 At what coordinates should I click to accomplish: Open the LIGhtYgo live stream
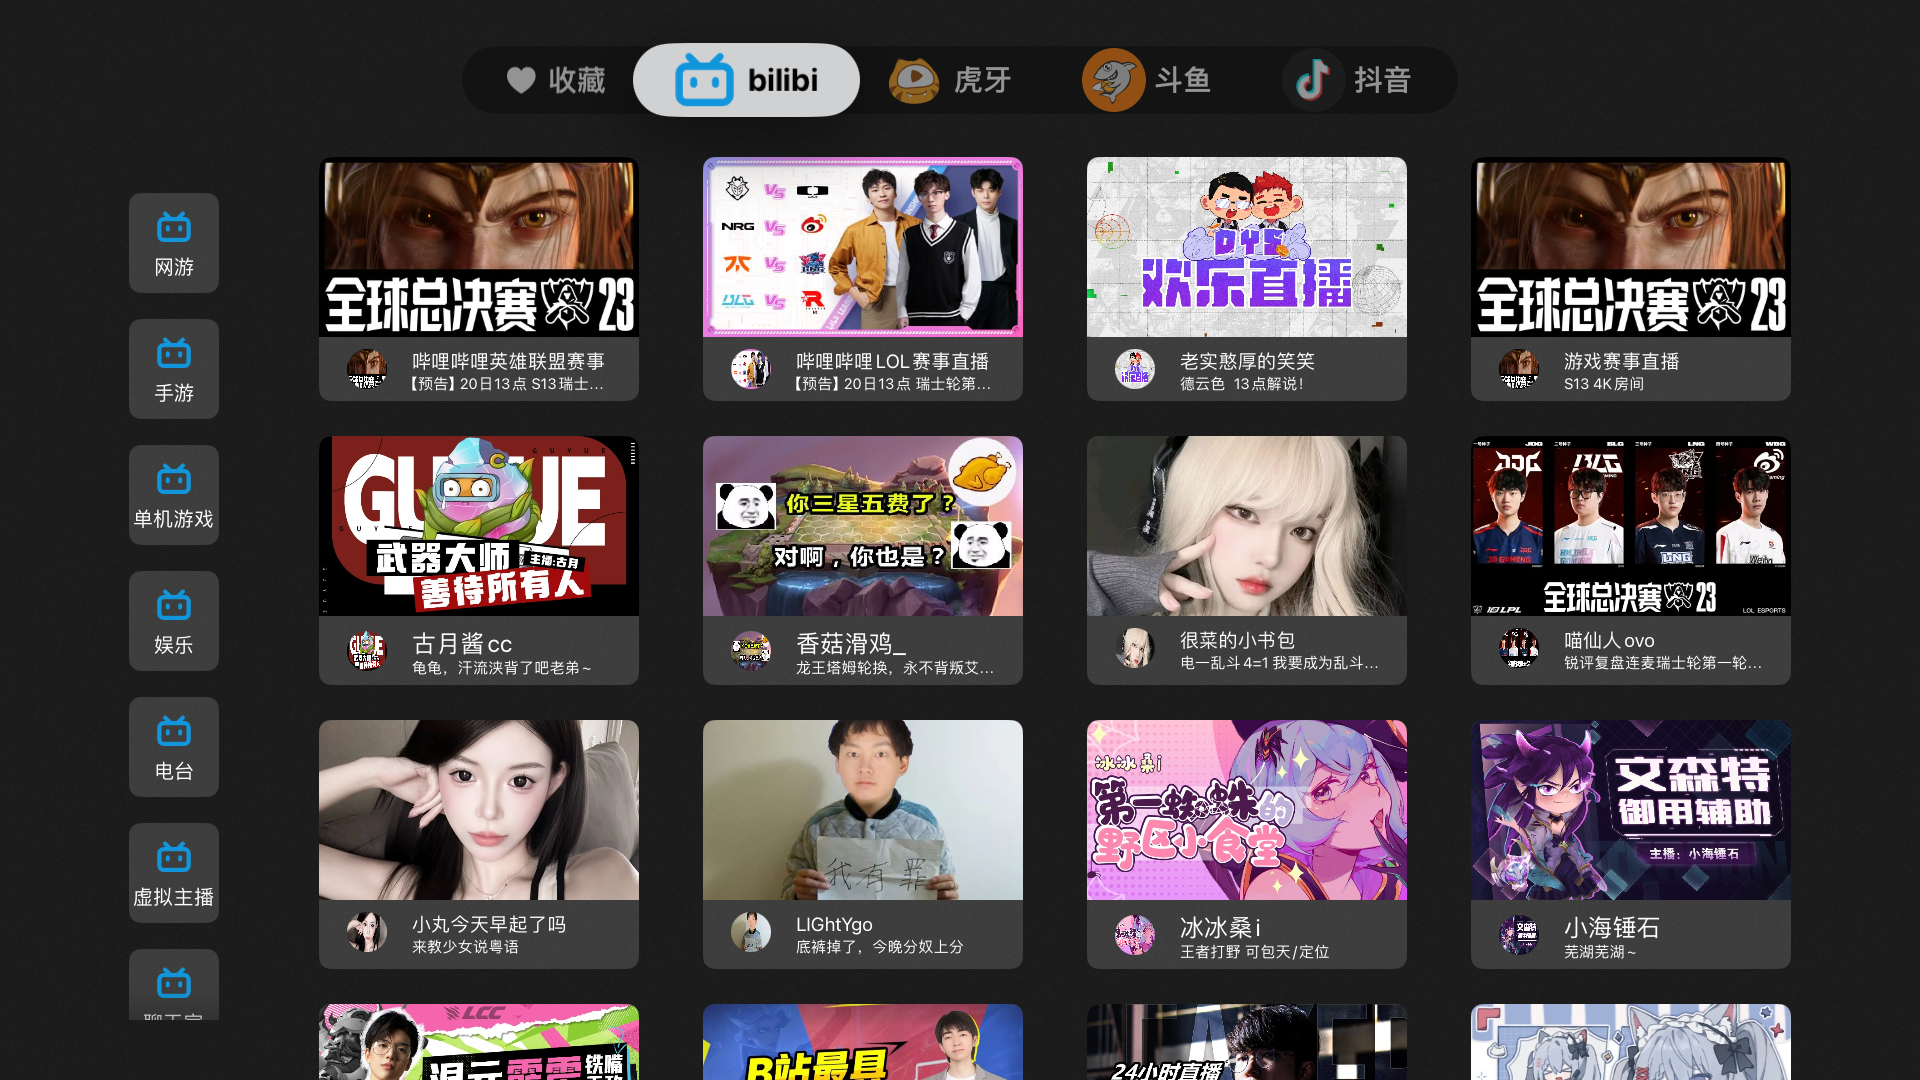[863, 843]
